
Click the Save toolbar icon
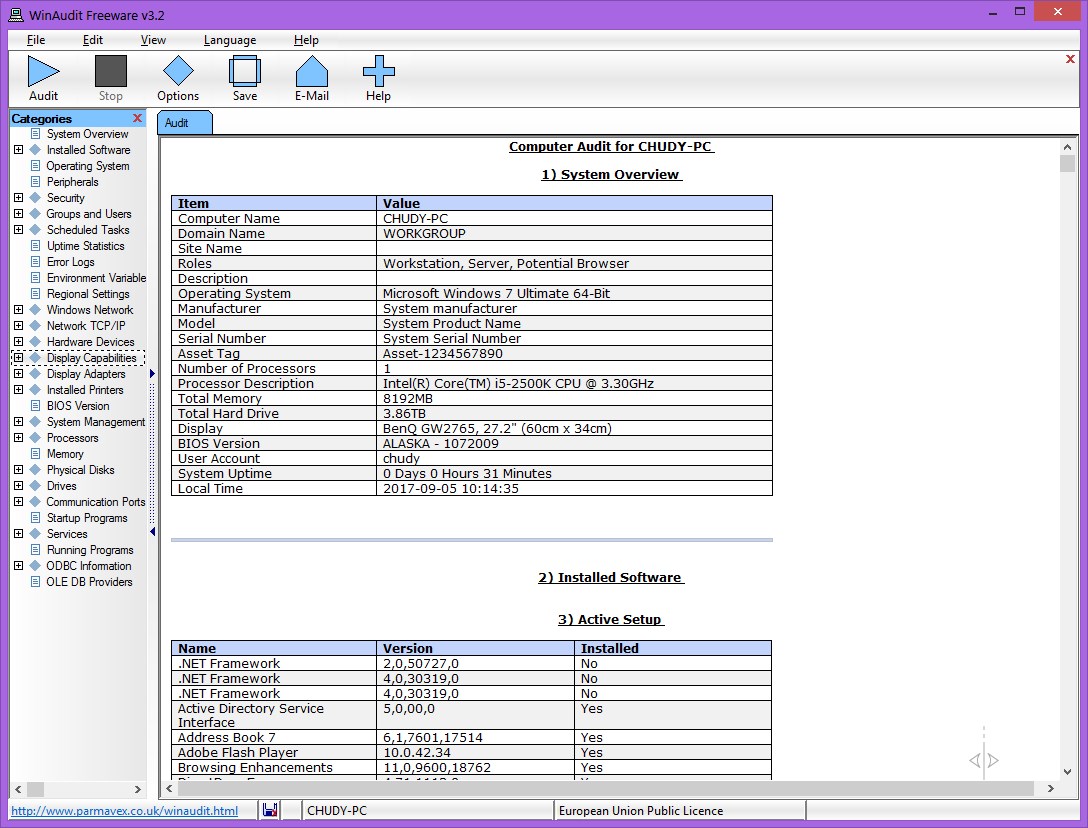click(x=245, y=72)
